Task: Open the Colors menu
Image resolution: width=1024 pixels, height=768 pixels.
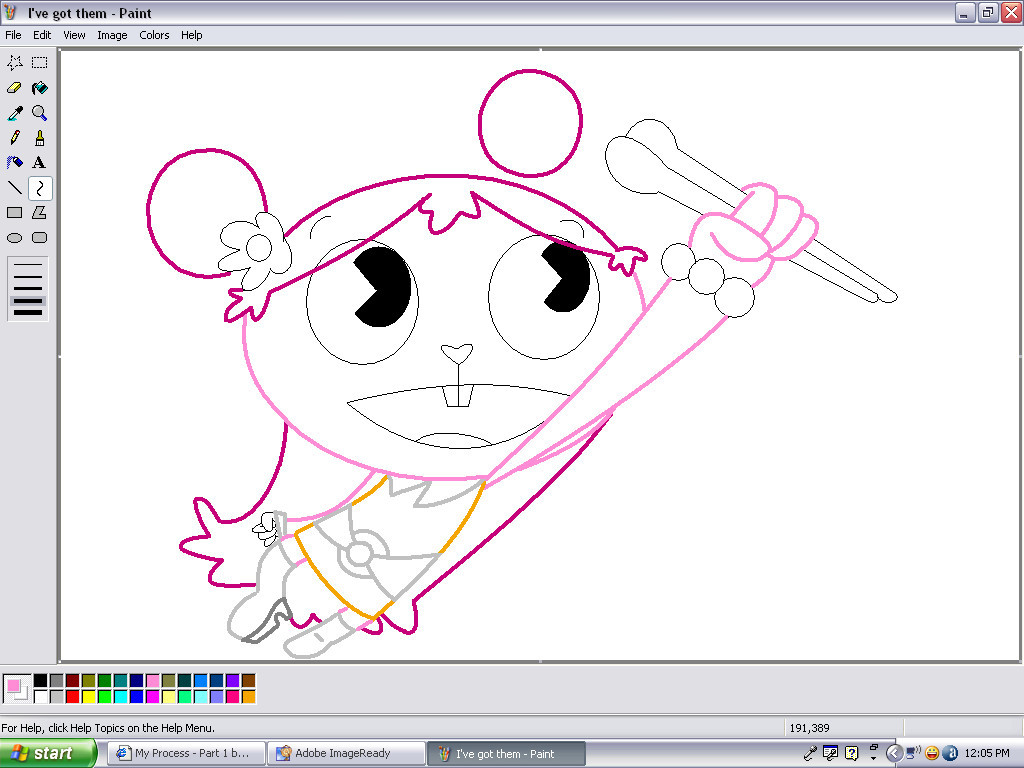Action: 154,35
